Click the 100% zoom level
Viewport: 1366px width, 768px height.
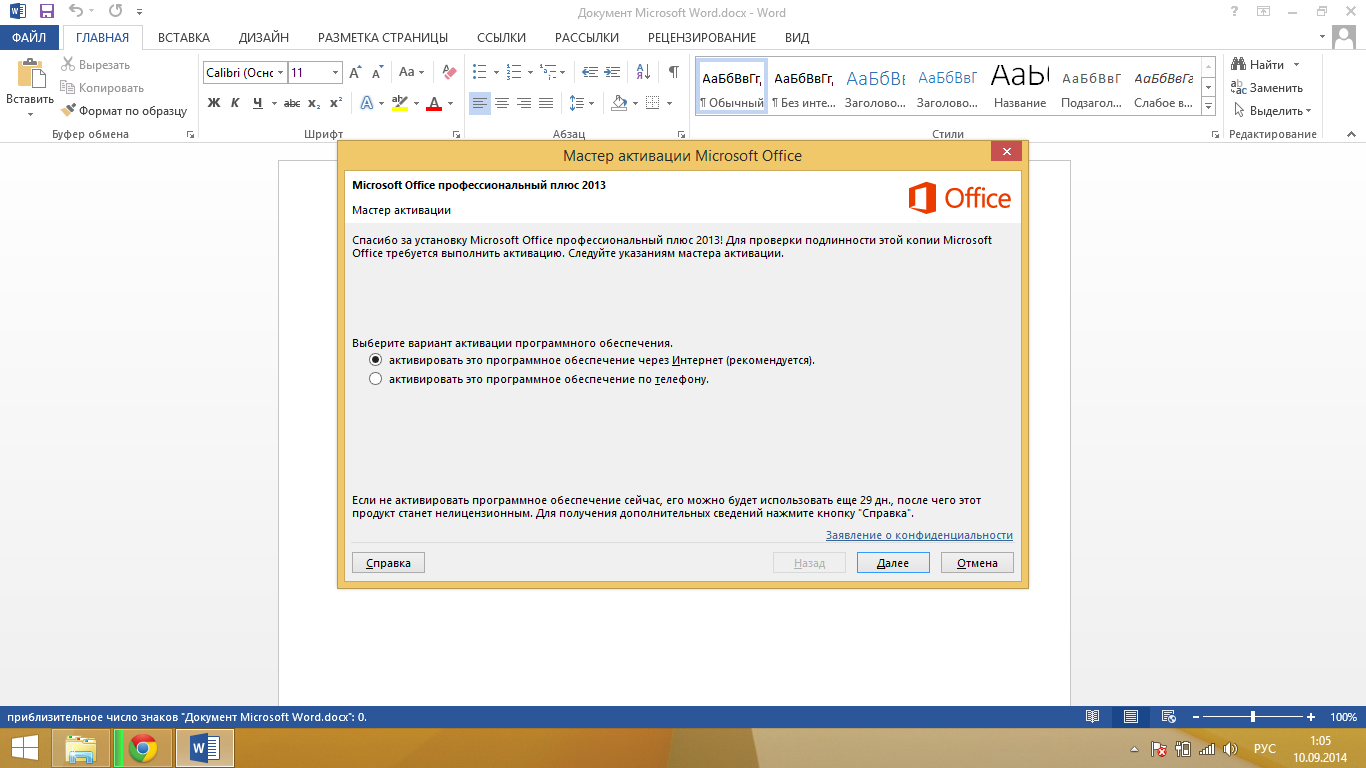pyautogui.click(x=1343, y=717)
